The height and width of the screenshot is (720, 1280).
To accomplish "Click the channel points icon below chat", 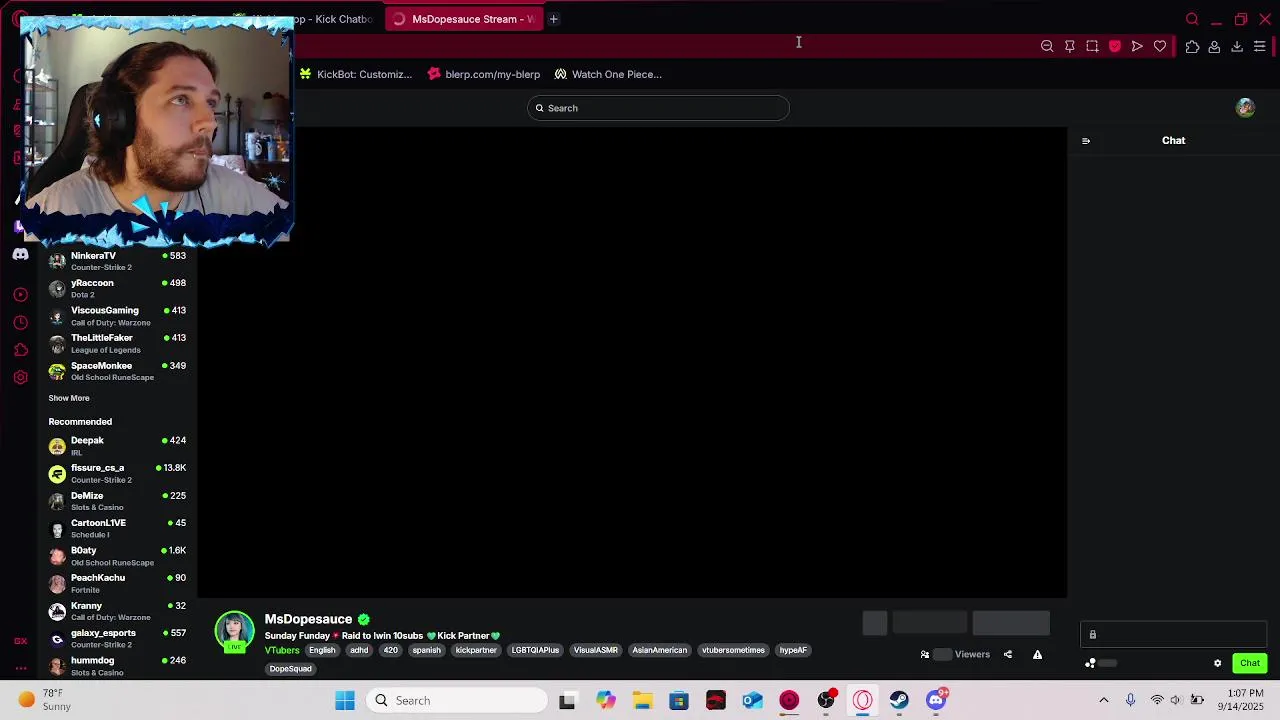I will [x=1091, y=663].
